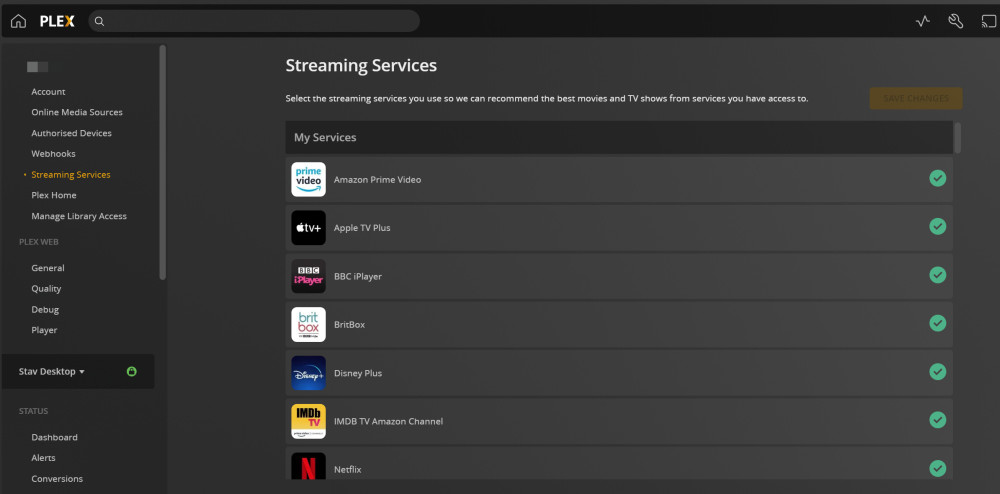Open Manage Library Access link
This screenshot has height=494, width=1000.
coord(79,216)
